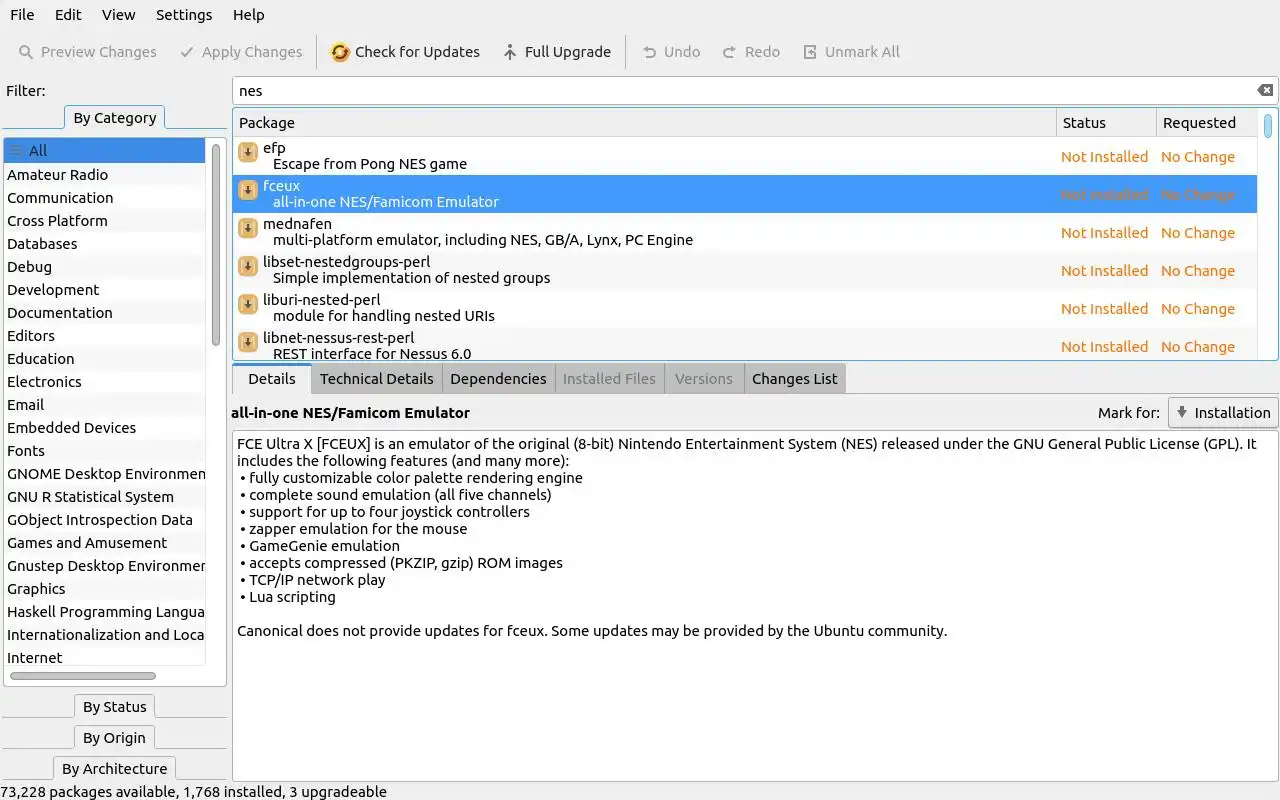The image size is (1280, 800).
Task: Clear the search field with the X icon
Action: [1265, 90]
